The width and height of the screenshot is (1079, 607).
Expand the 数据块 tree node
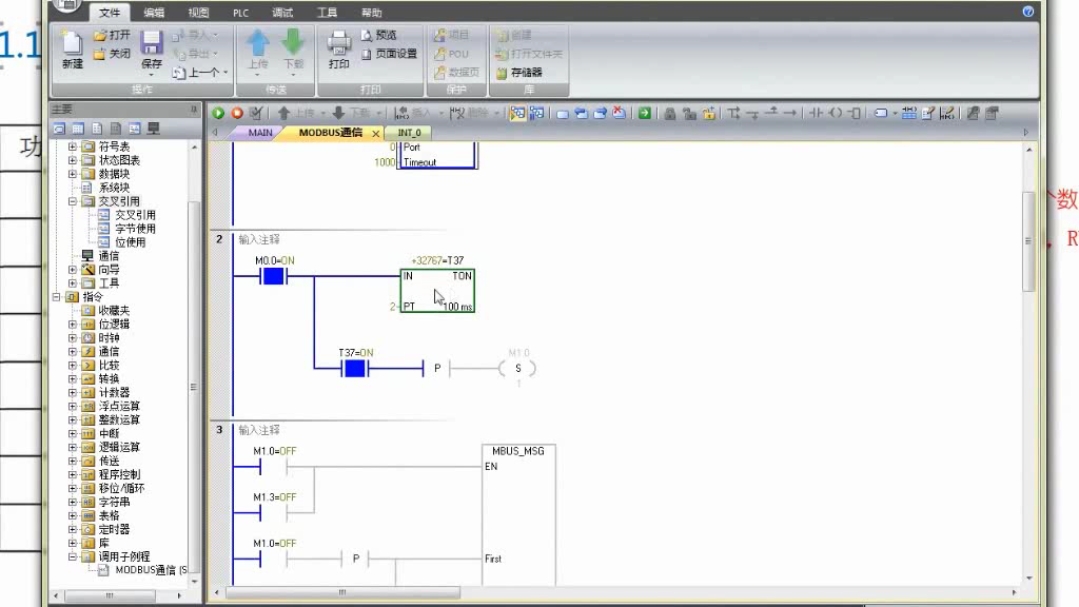pyautogui.click(x=72, y=173)
